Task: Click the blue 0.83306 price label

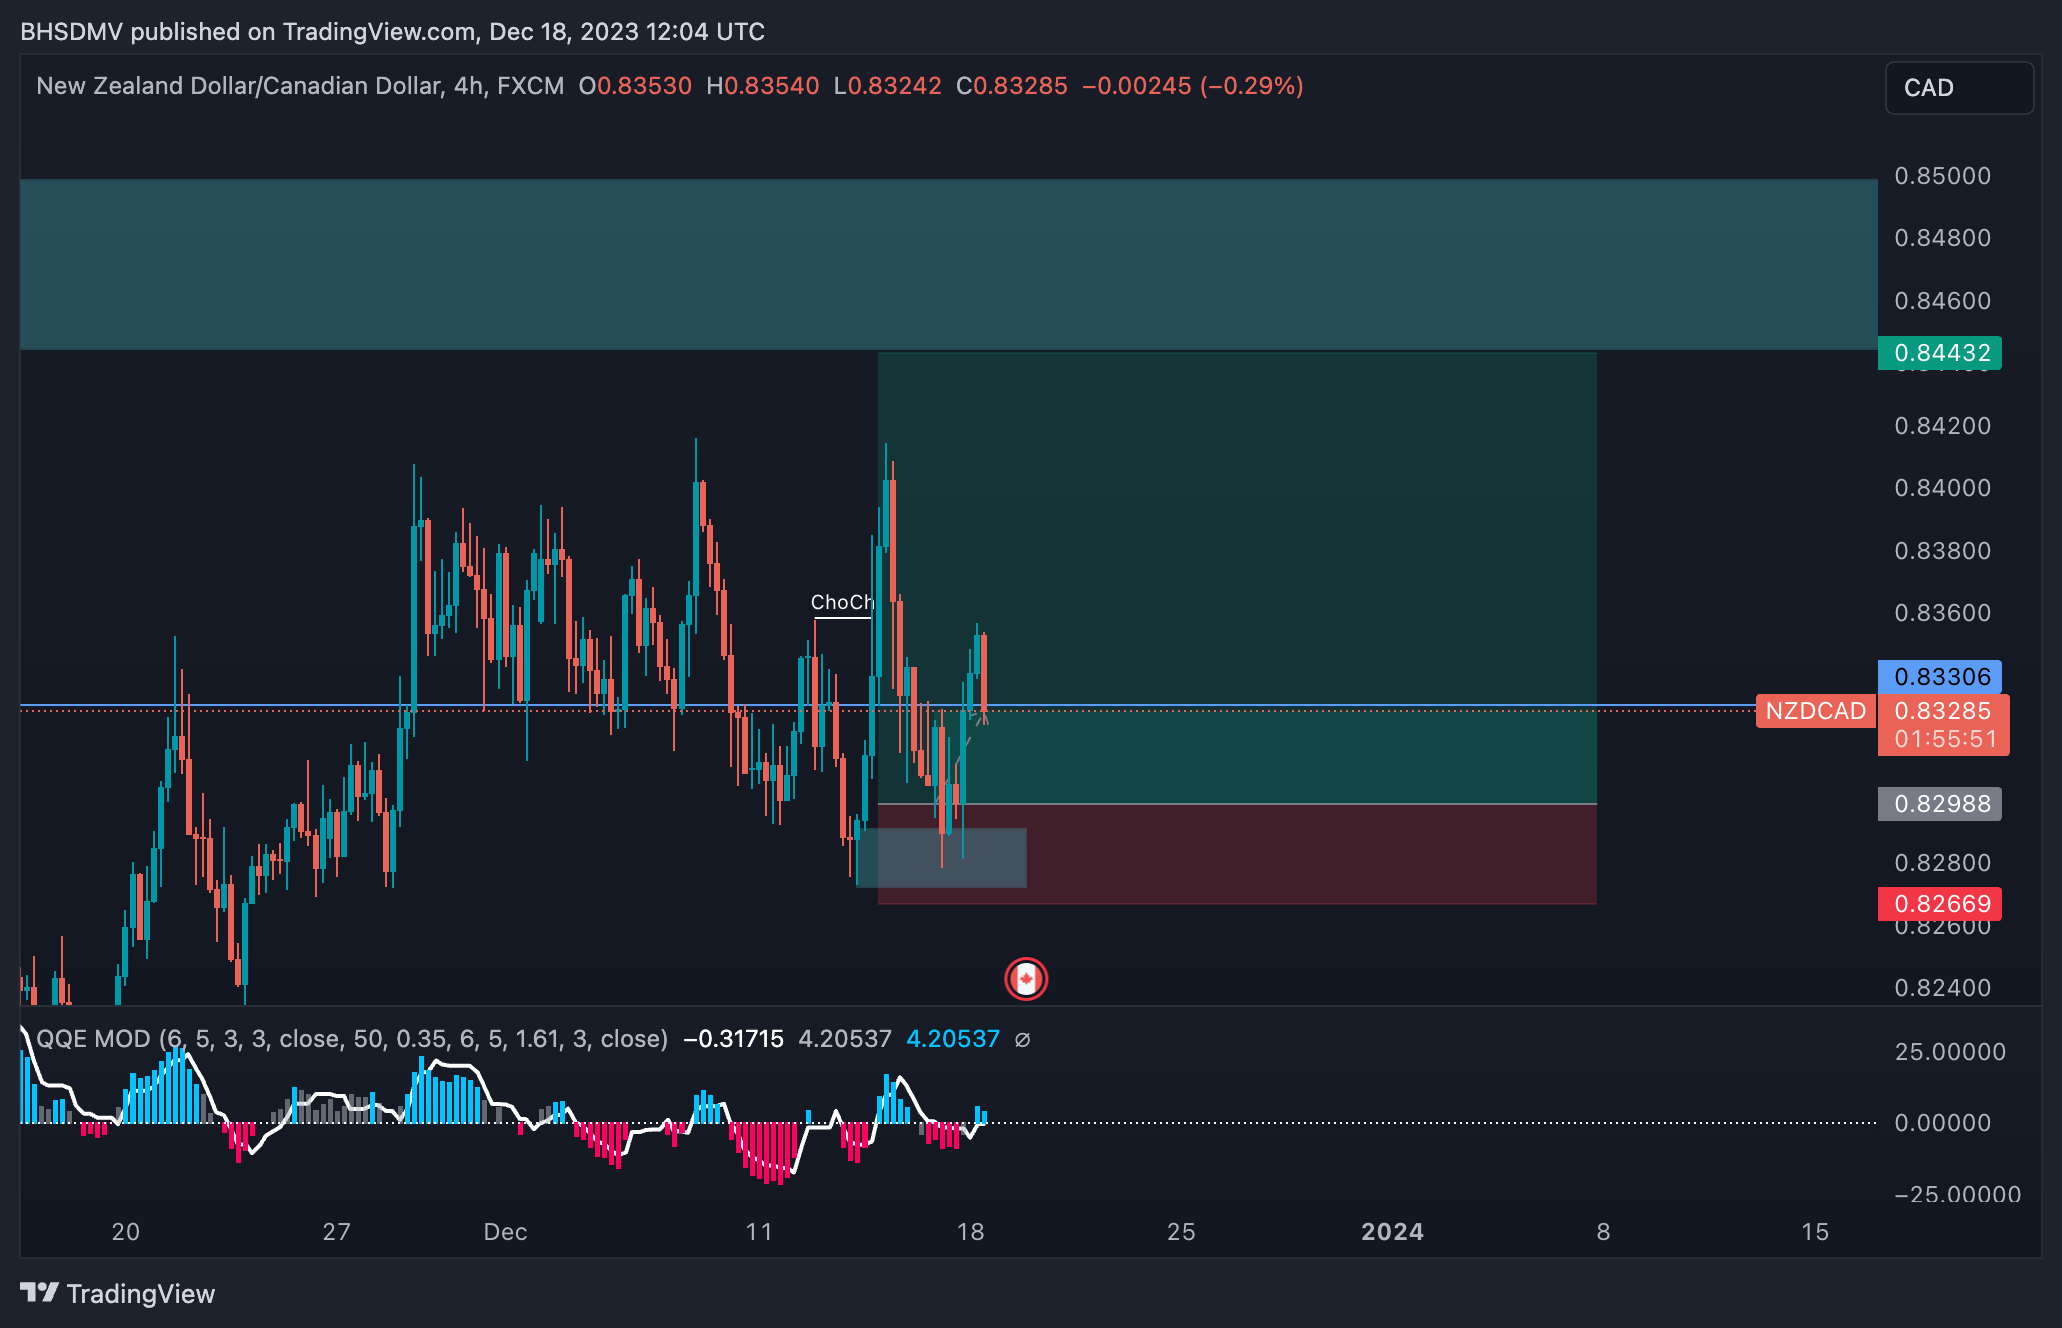Action: [x=1939, y=677]
